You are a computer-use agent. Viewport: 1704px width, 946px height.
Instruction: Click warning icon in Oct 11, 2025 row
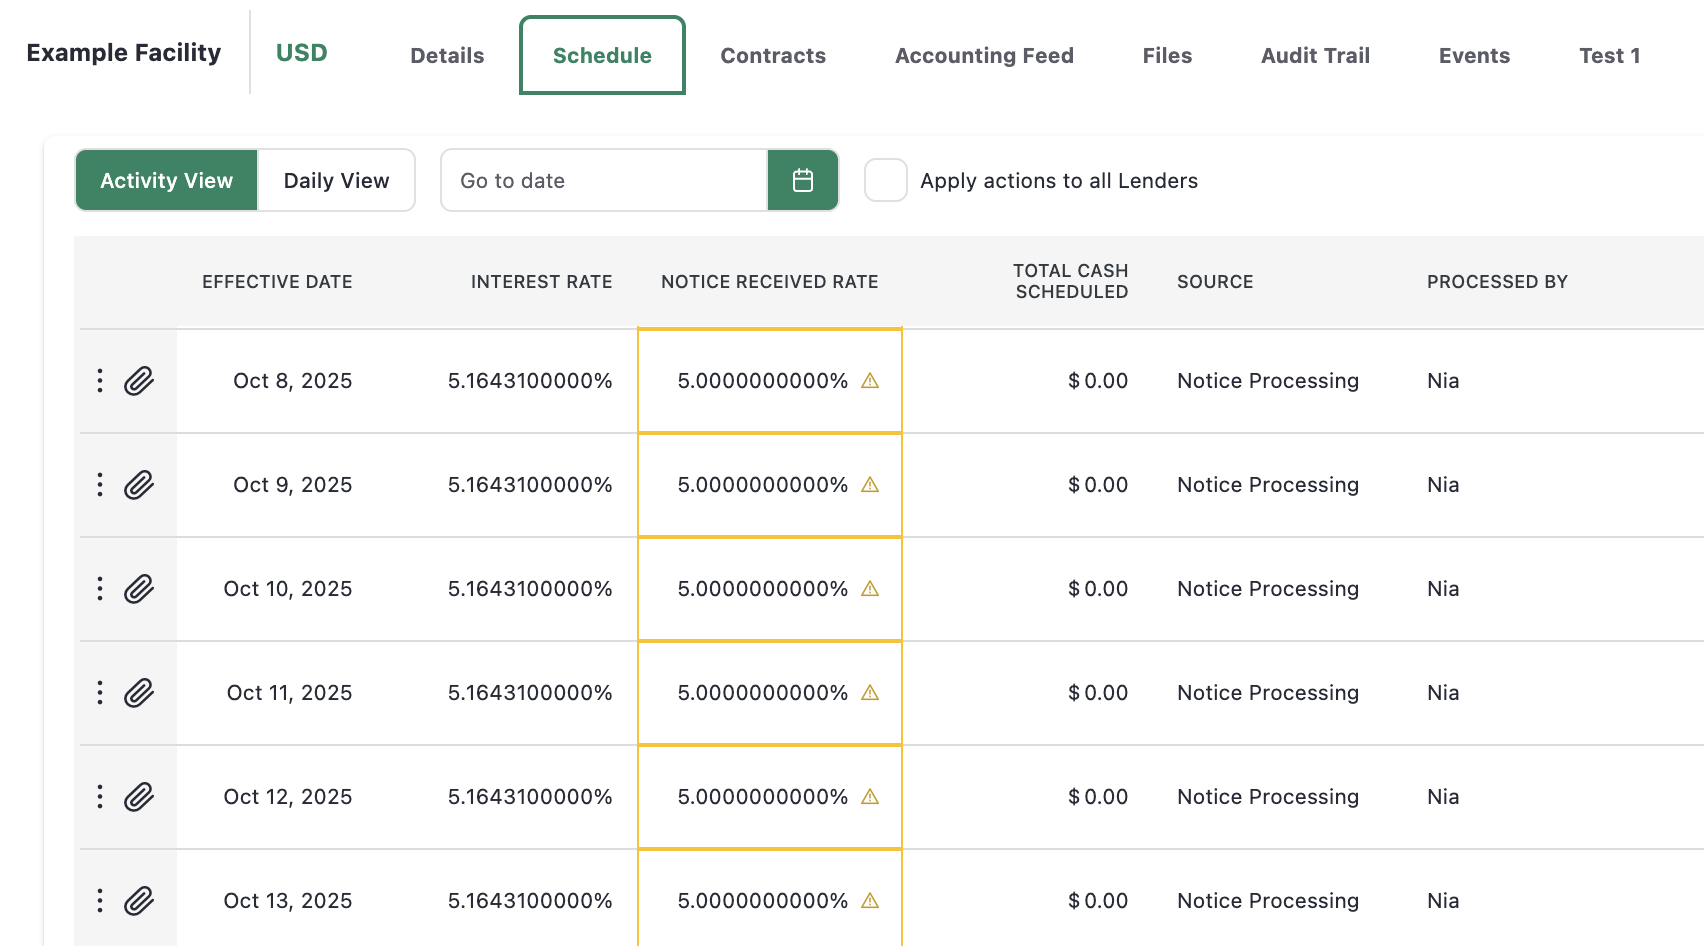click(x=870, y=692)
